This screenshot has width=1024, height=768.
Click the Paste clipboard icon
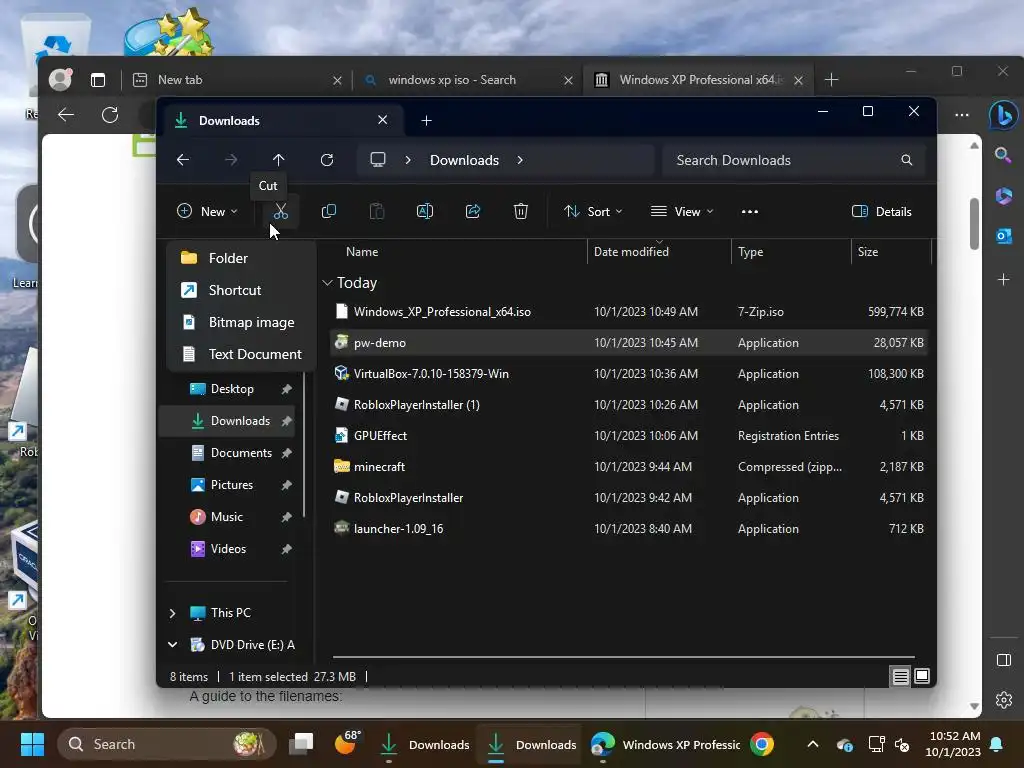(x=377, y=212)
